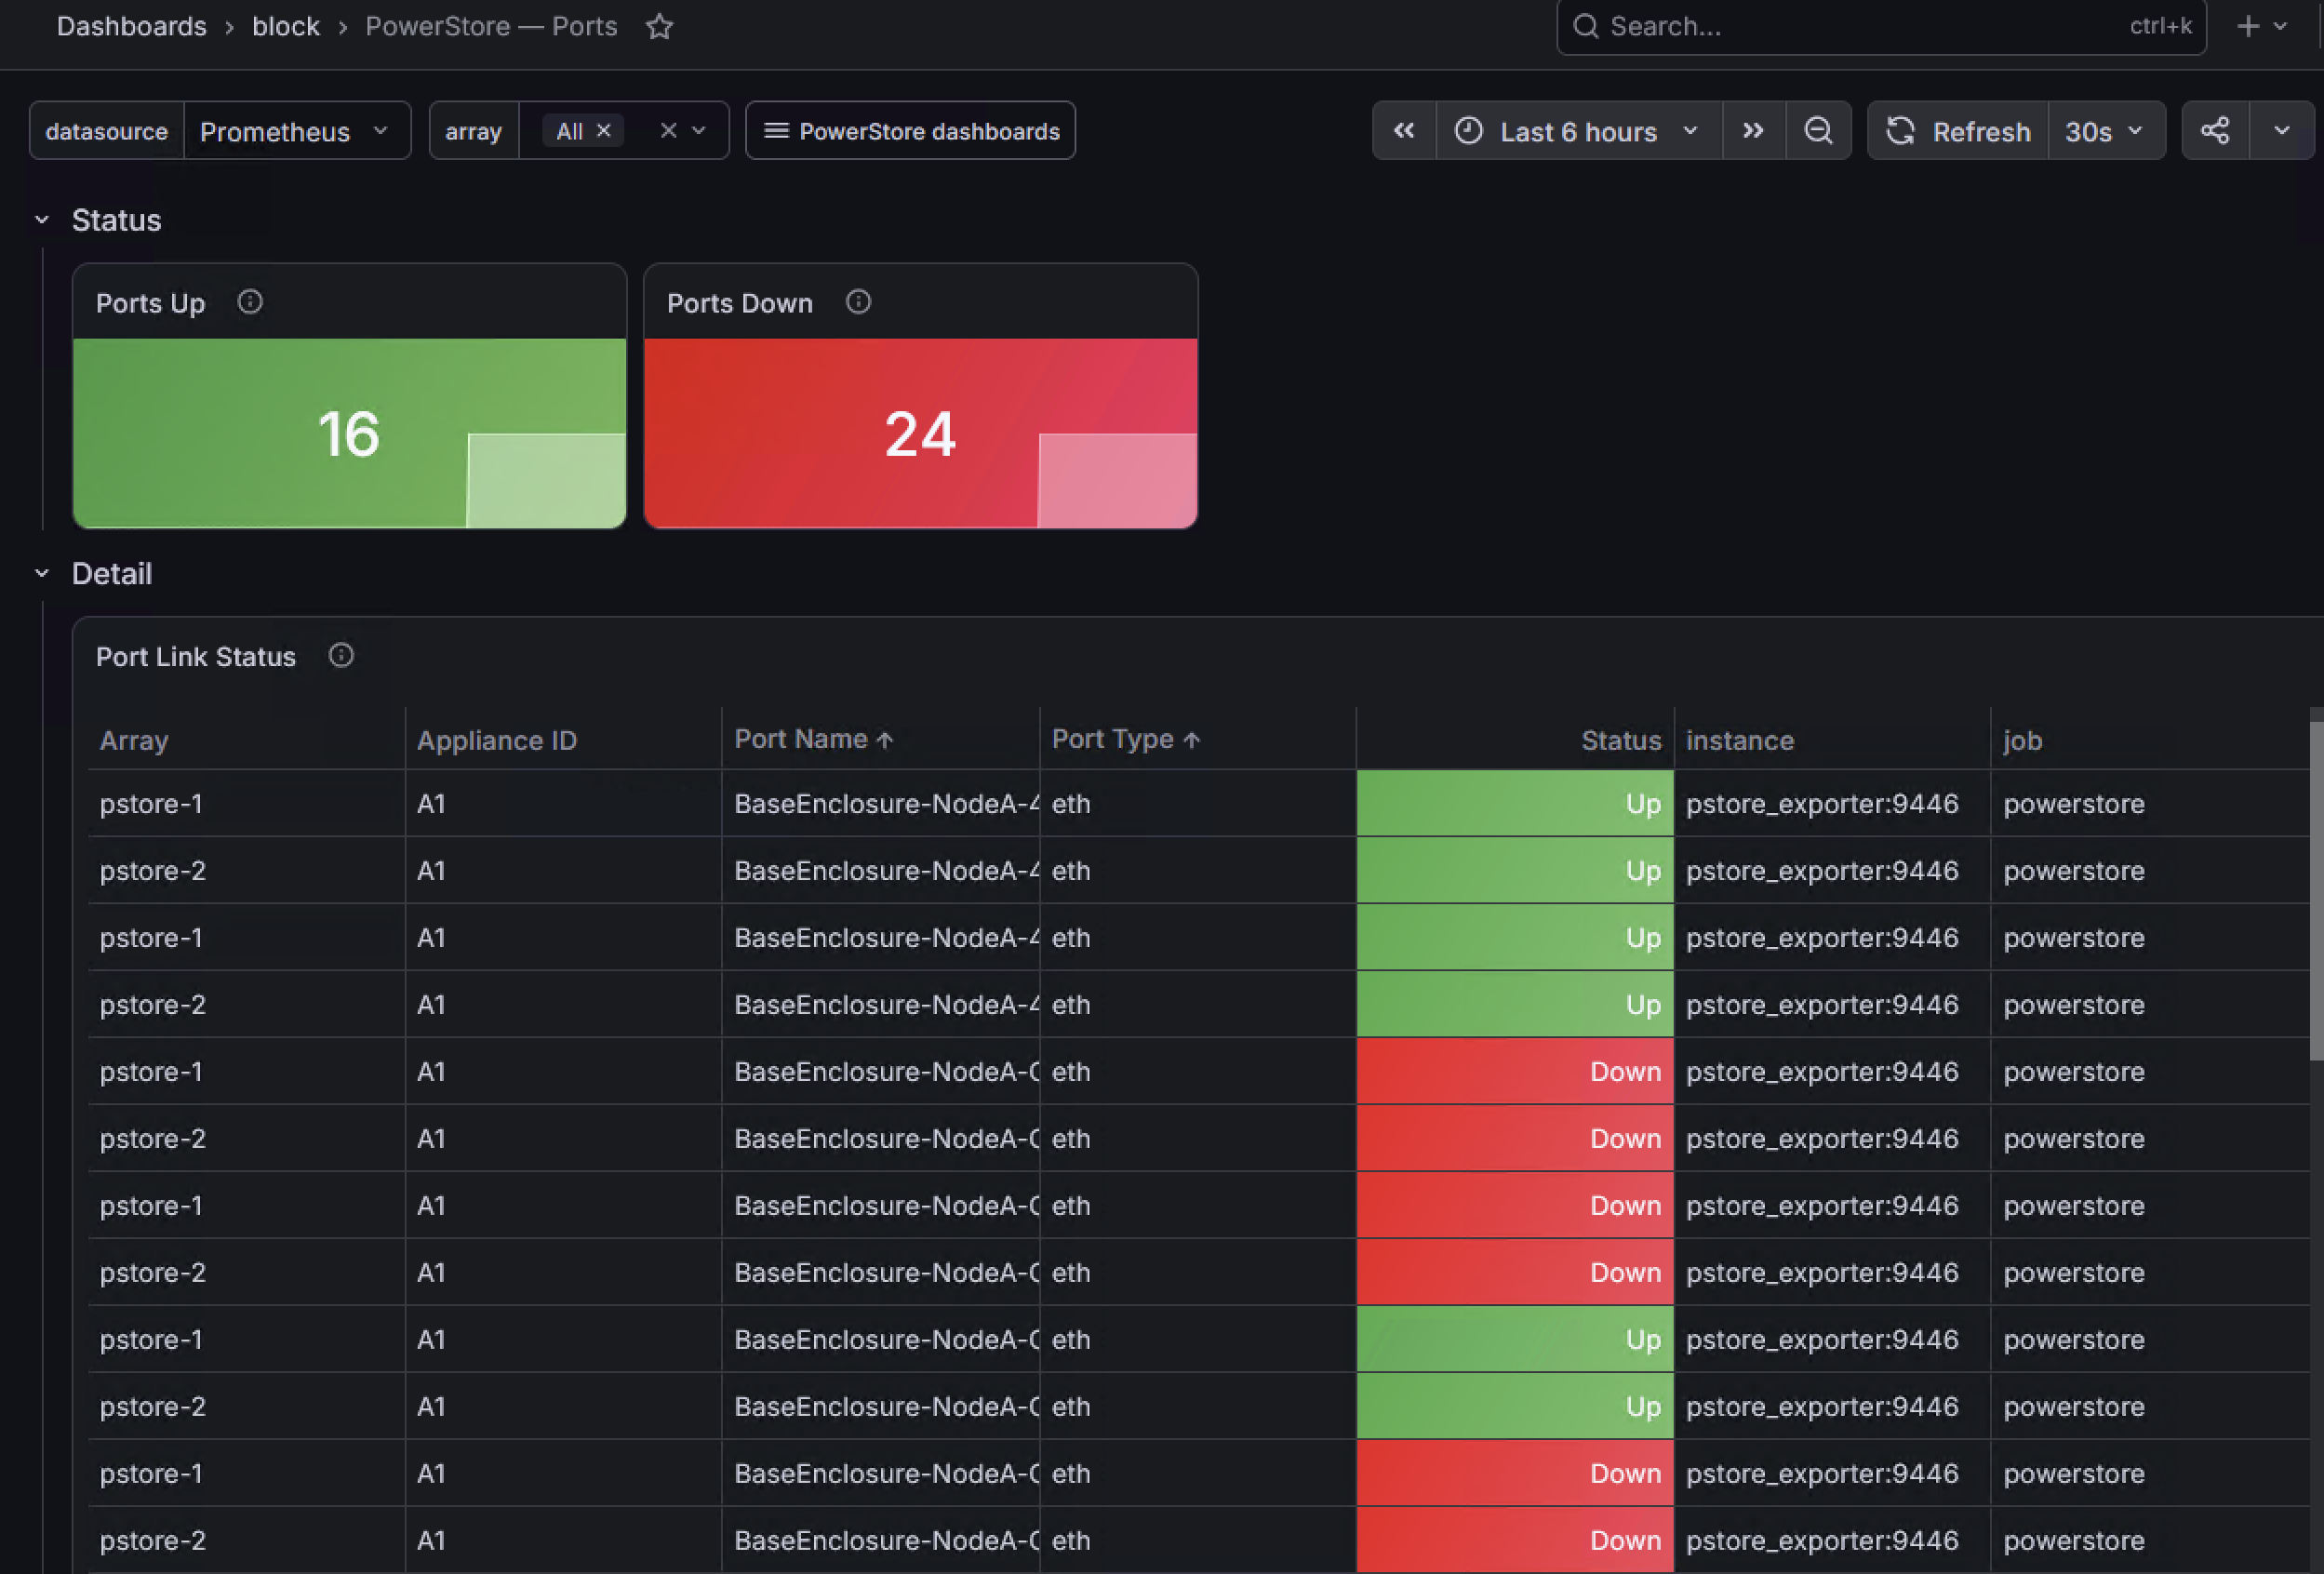
Task: Shift time range backward
Action: [1404, 131]
